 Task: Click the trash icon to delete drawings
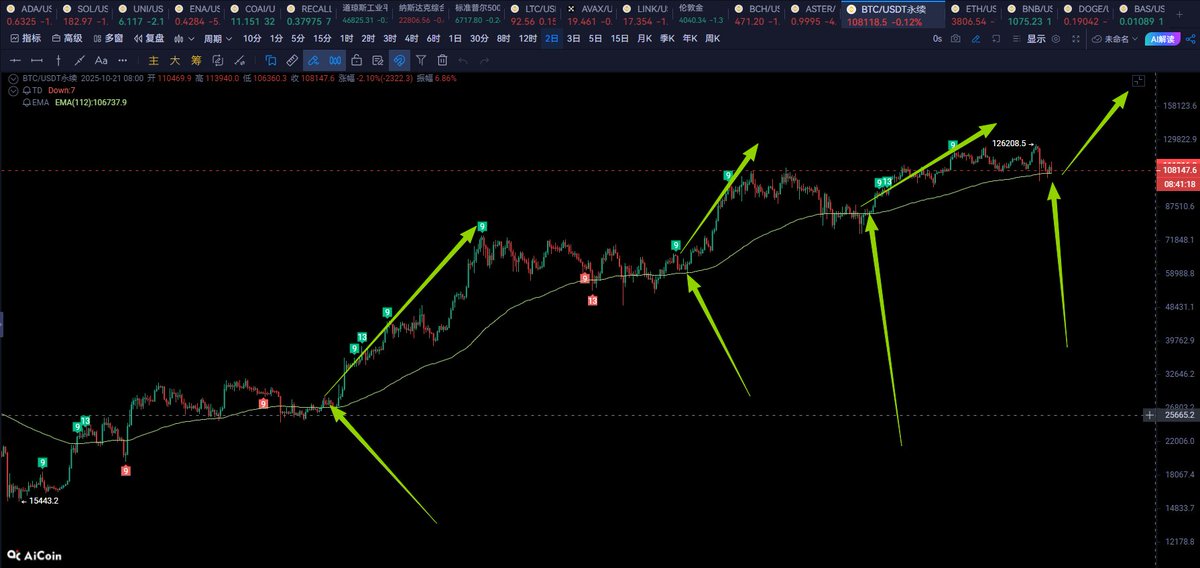pyautogui.click(x=443, y=60)
